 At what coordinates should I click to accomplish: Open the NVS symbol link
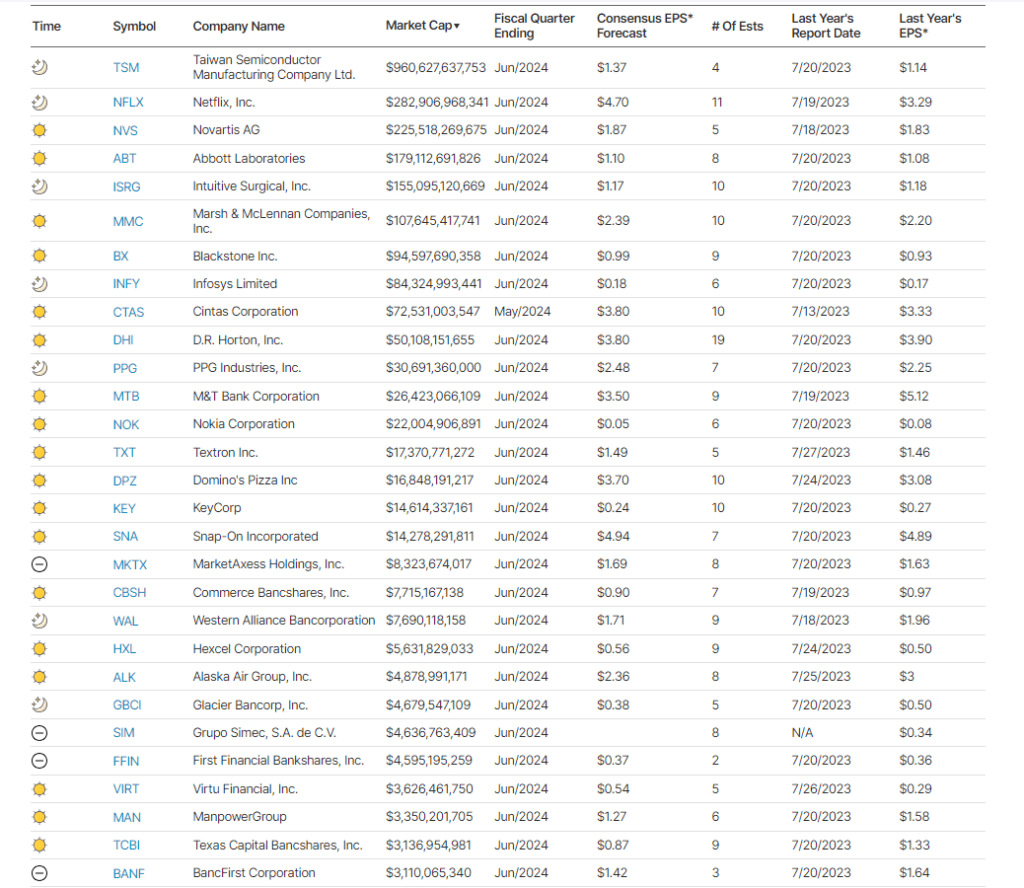click(125, 131)
